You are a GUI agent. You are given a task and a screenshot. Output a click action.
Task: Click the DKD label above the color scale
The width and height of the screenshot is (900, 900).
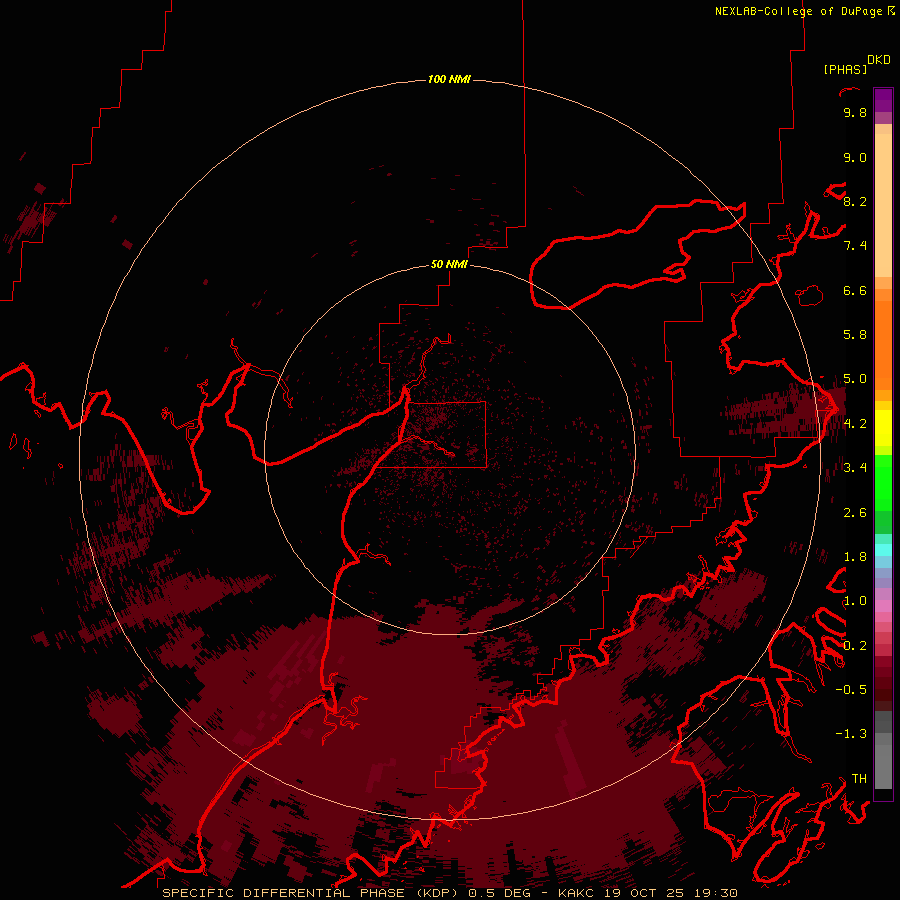(x=879, y=60)
